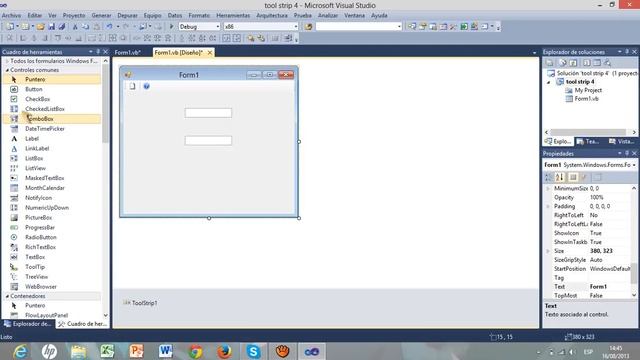Screen dimensions: 640x360
Task: Collapse the Controles comunes group
Action: pyautogui.click(x=7, y=70)
